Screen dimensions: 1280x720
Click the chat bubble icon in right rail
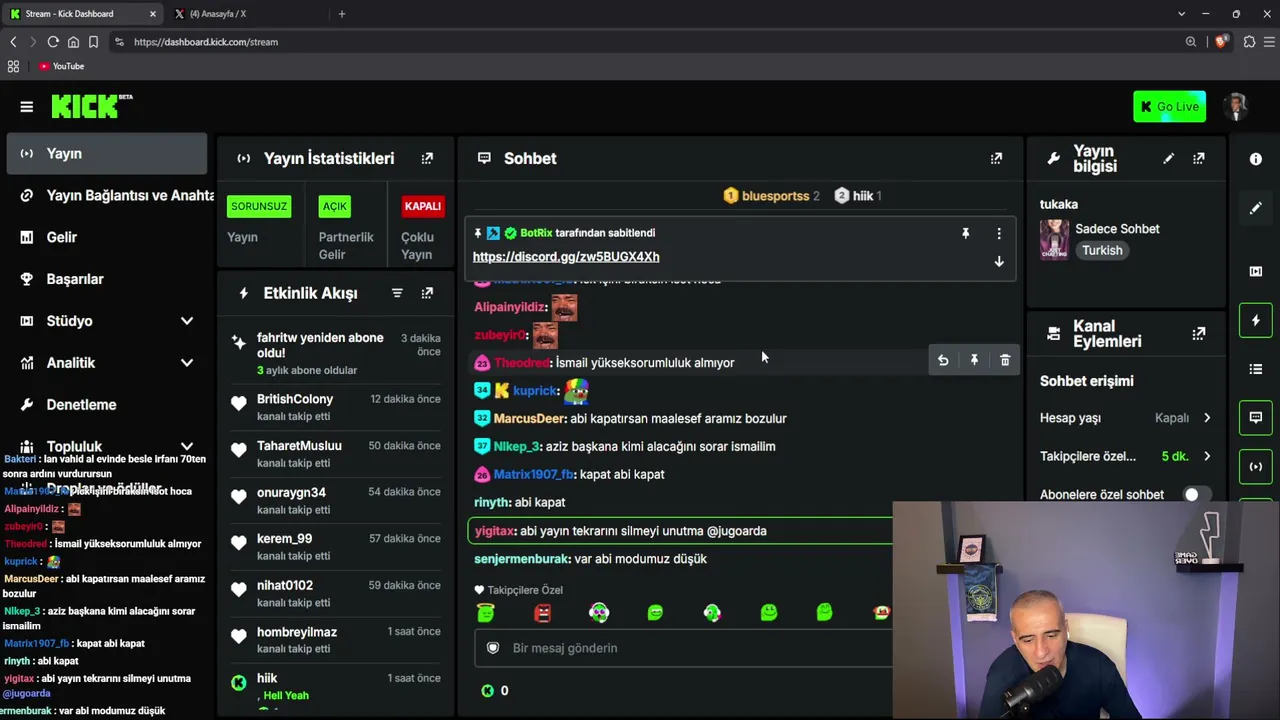1256,418
